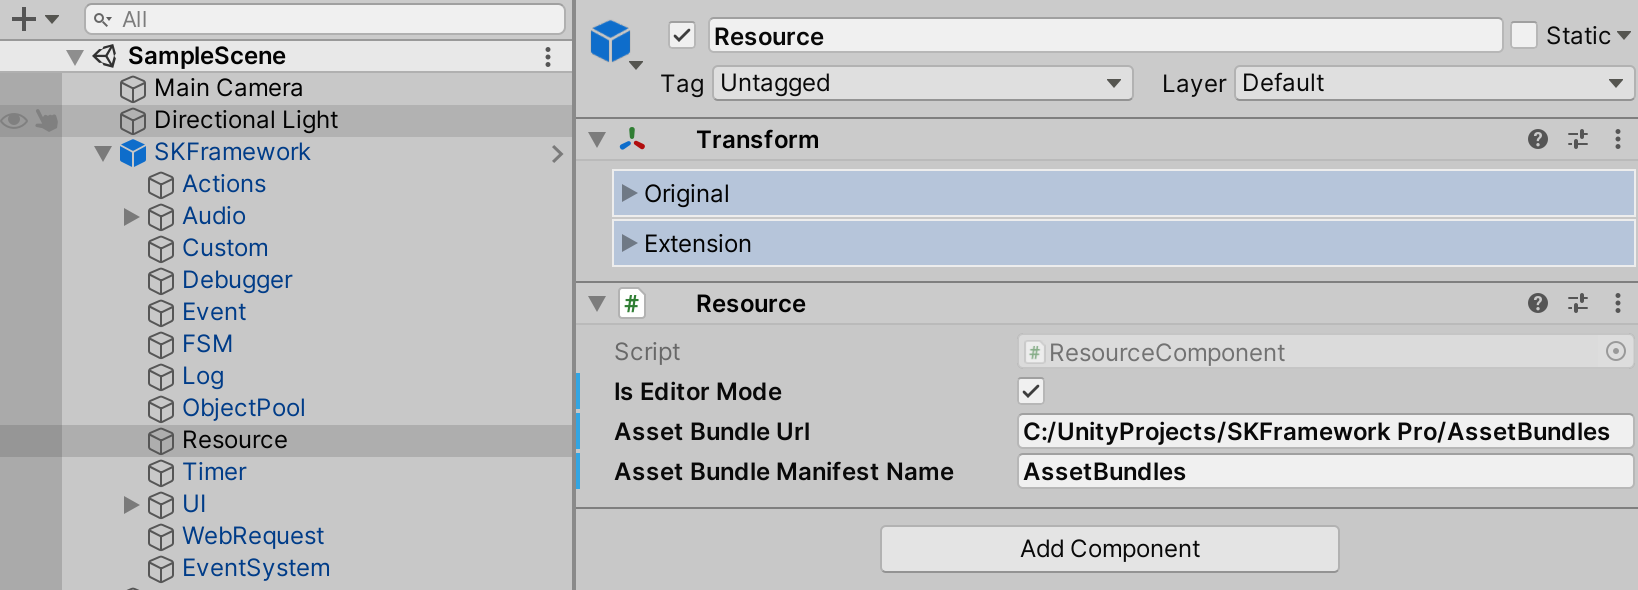
Task: Click the cube icon of Main Camera
Action: [x=132, y=89]
